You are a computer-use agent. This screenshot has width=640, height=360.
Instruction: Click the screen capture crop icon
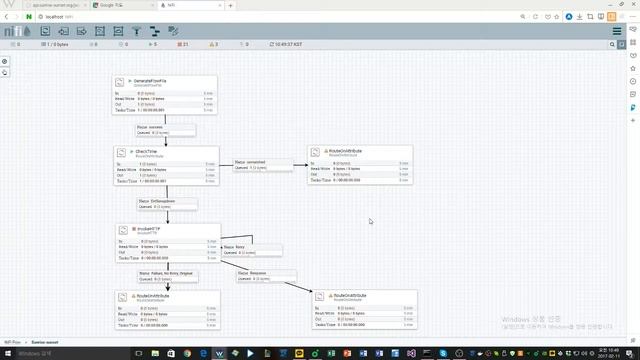coord(590,17)
